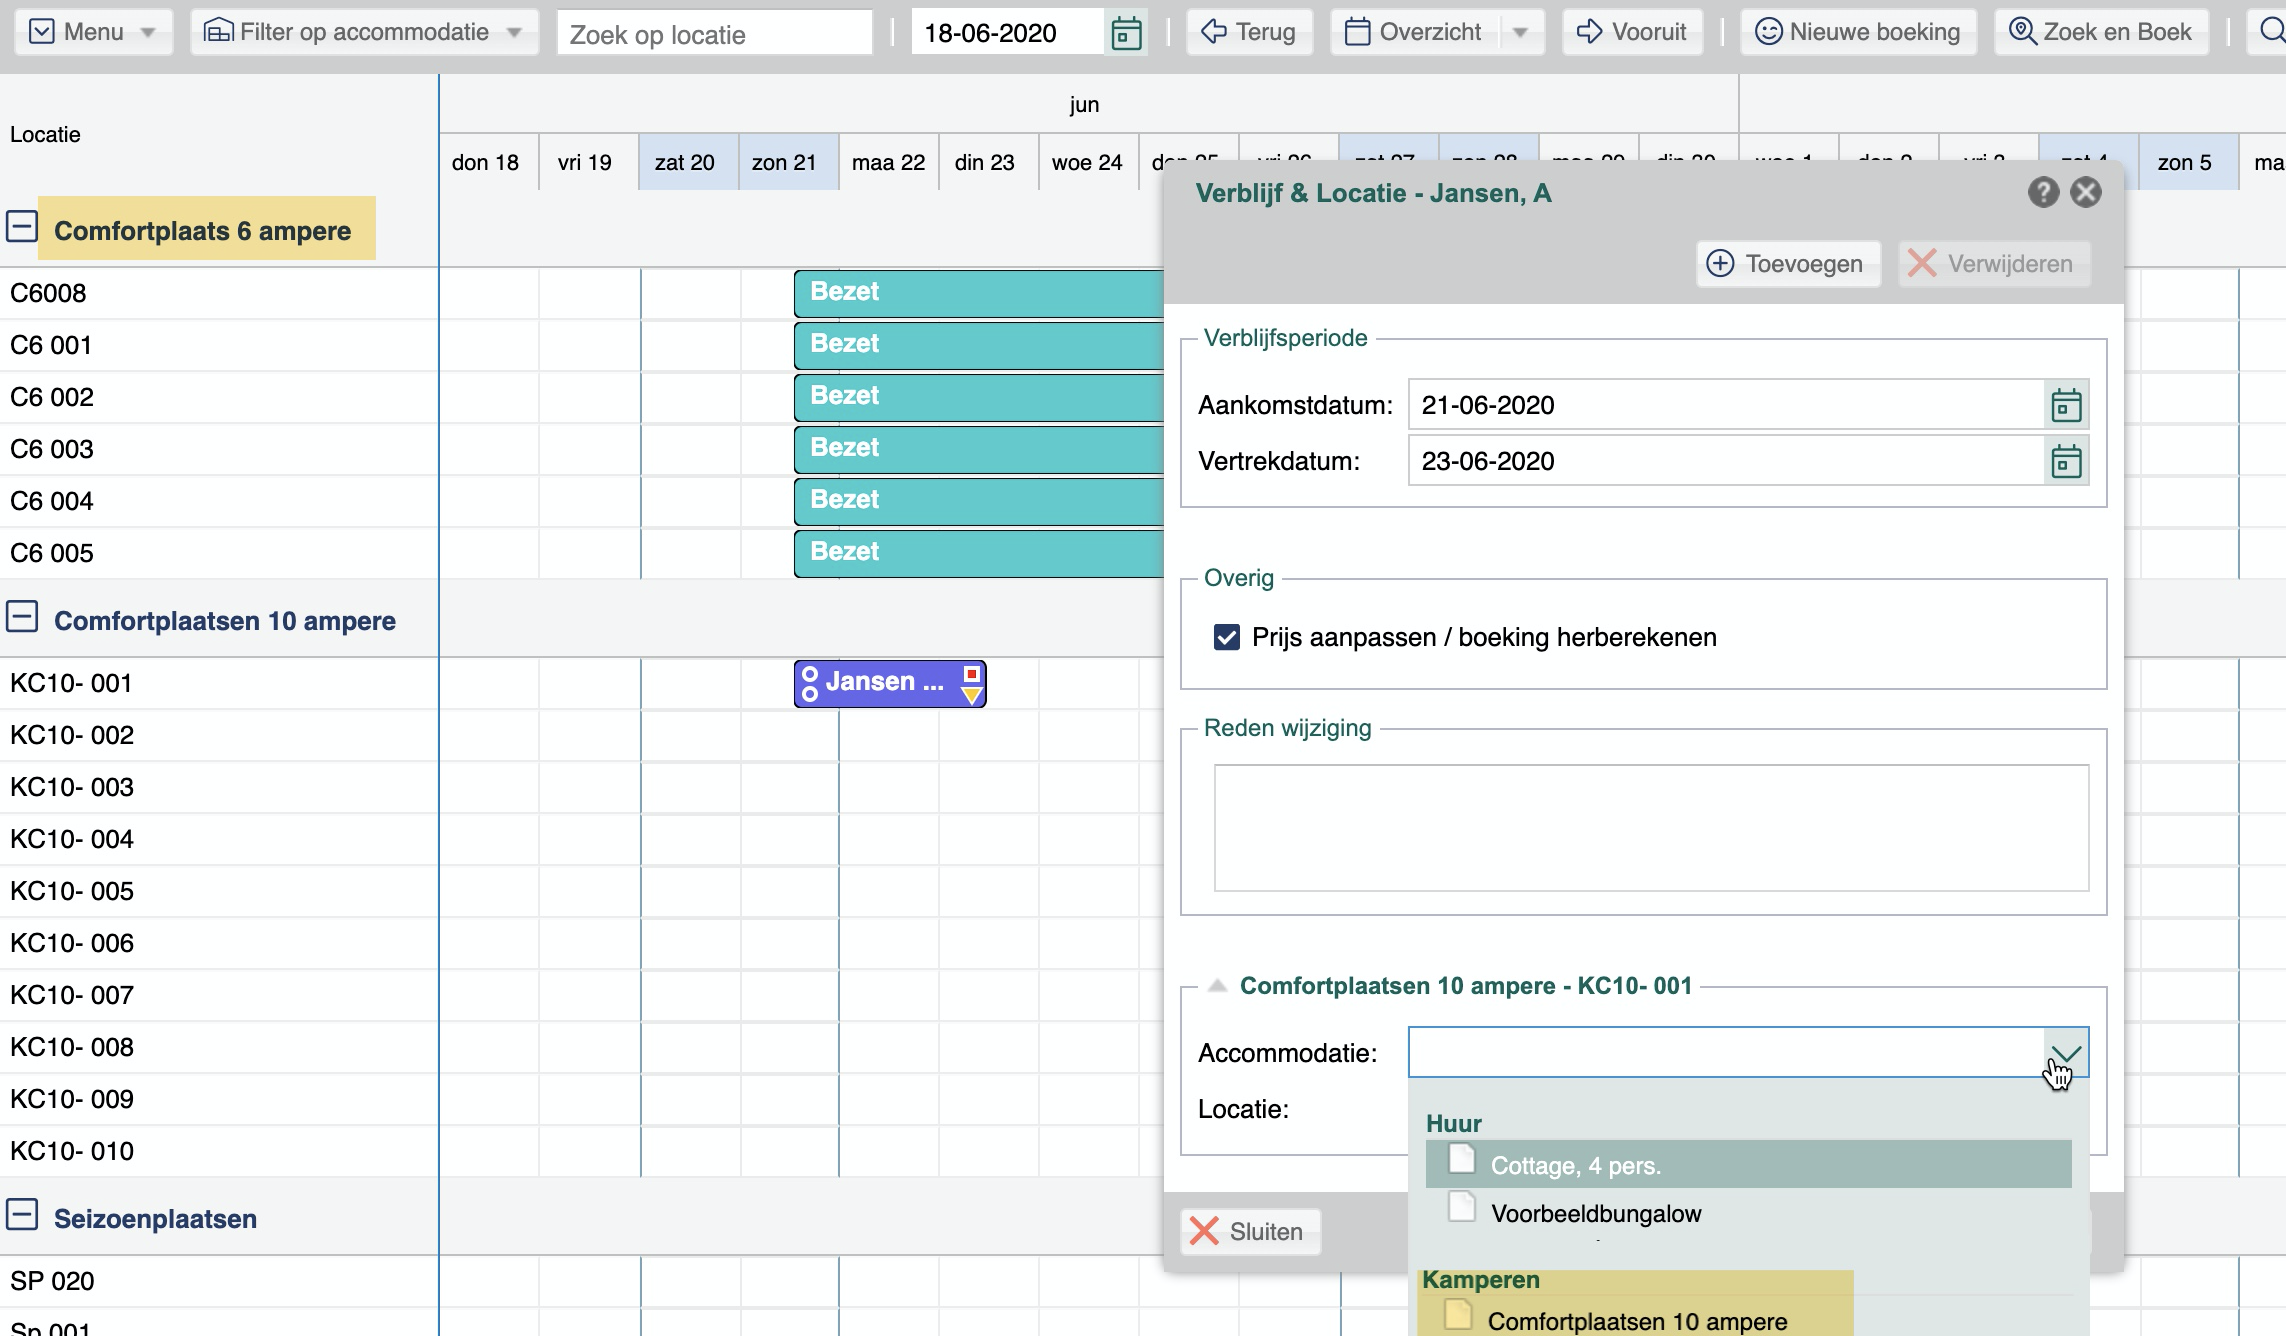Click the Bezet block in row C6 003
This screenshot has height=1336, width=2286.
(979, 449)
